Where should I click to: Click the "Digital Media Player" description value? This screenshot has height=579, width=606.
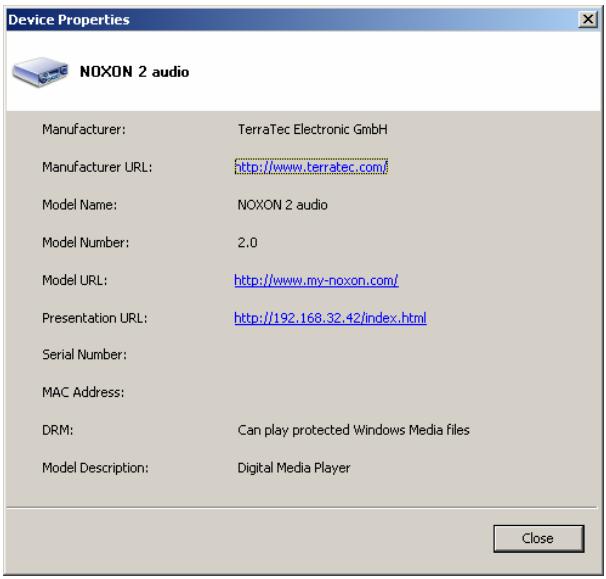[x=294, y=468]
